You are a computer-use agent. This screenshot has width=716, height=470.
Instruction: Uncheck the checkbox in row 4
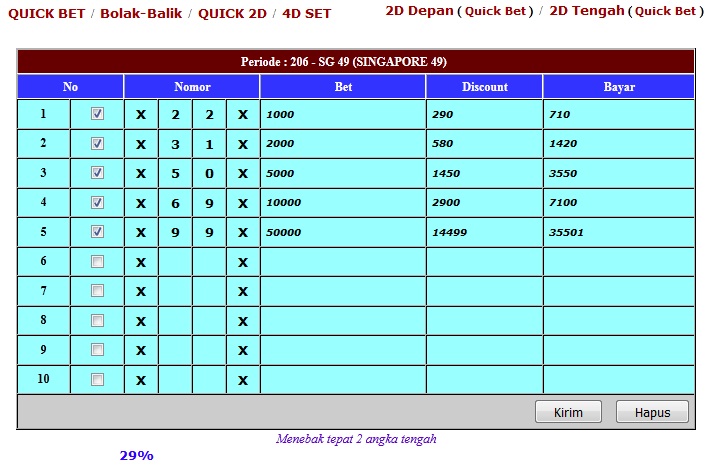point(97,202)
